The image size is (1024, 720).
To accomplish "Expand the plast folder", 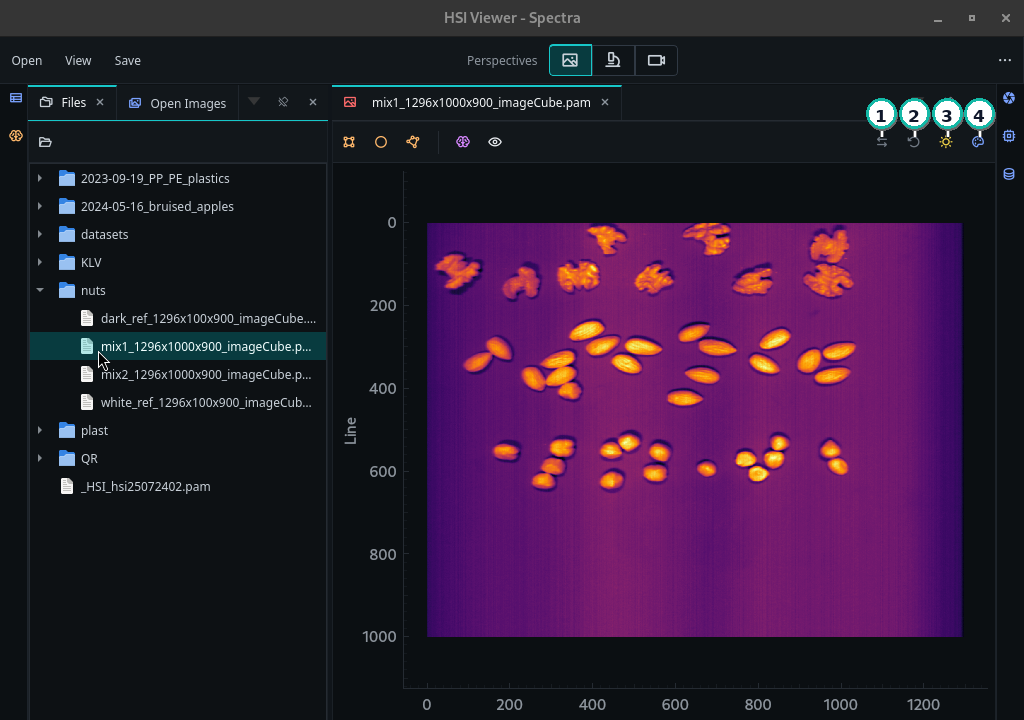I will 40,431.
